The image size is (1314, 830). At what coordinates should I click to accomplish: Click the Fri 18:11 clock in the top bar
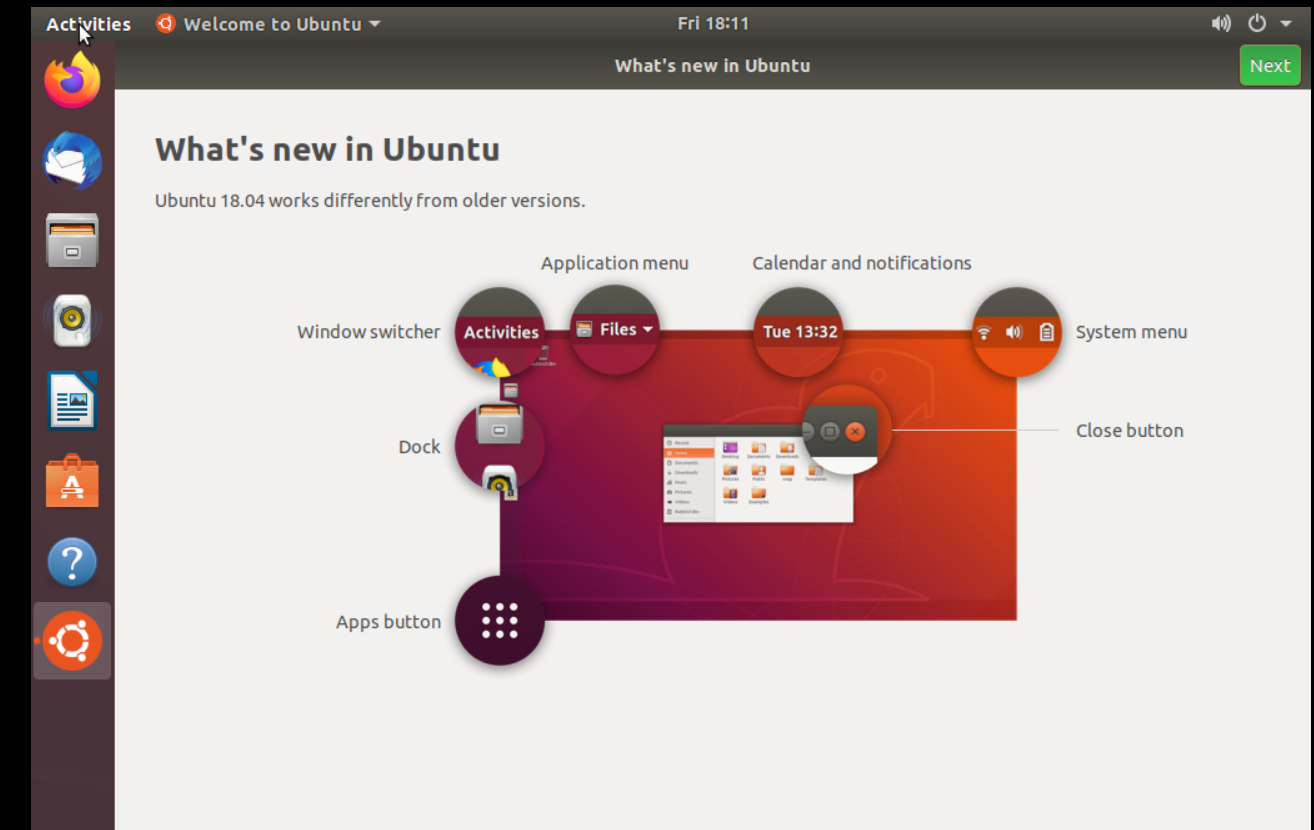pyautogui.click(x=713, y=23)
